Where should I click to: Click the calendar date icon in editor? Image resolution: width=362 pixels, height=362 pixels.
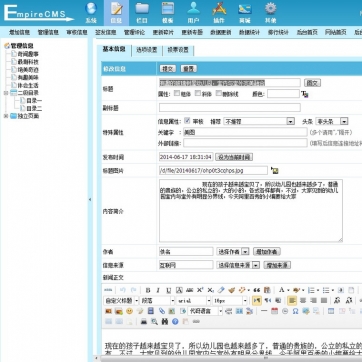coord(274,311)
